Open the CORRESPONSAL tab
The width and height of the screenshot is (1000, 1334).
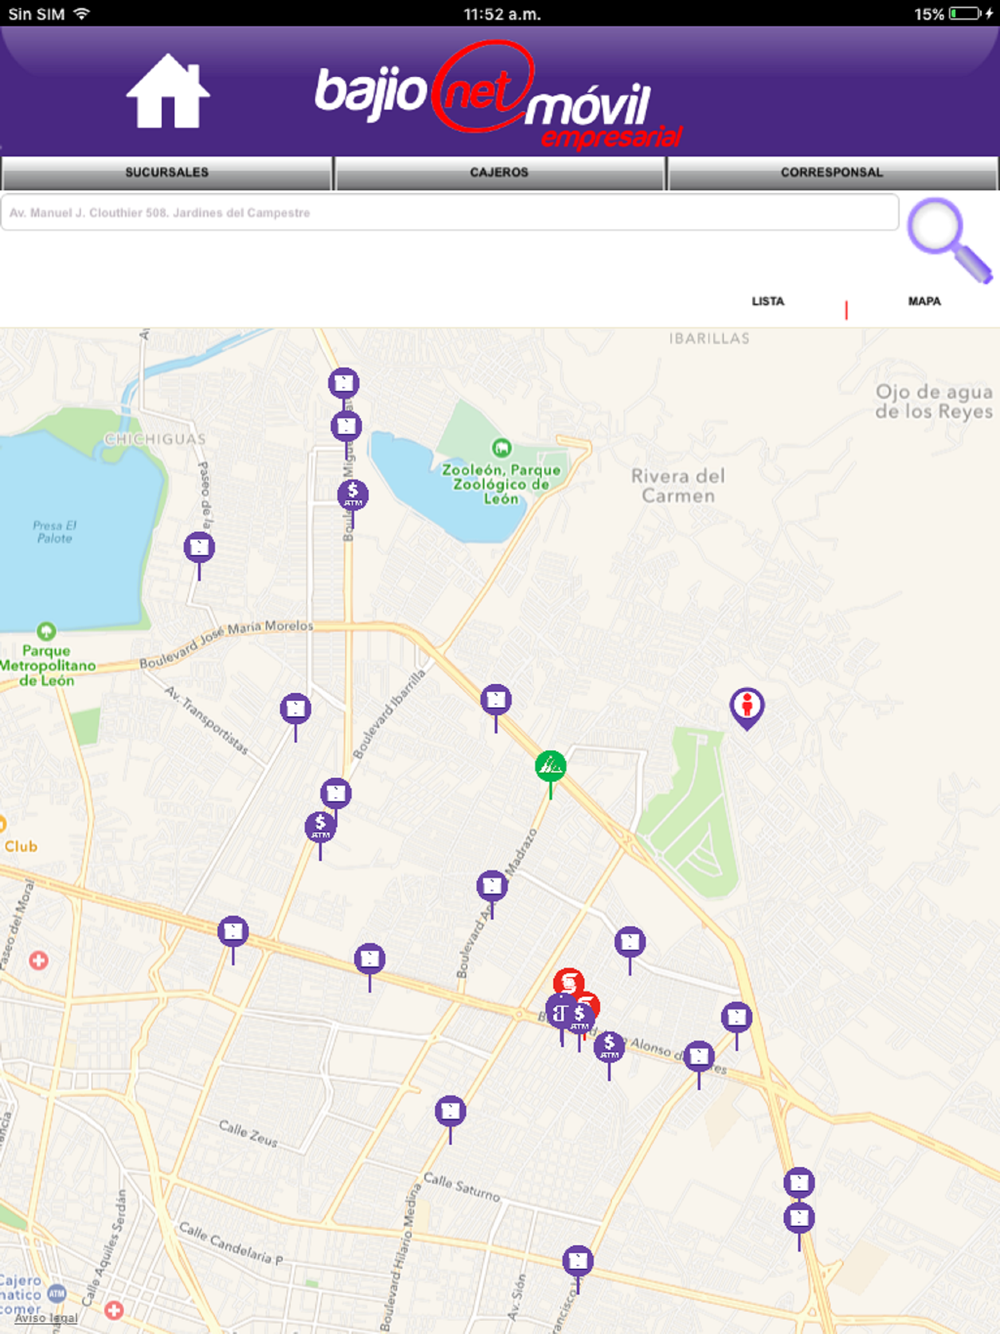(832, 172)
